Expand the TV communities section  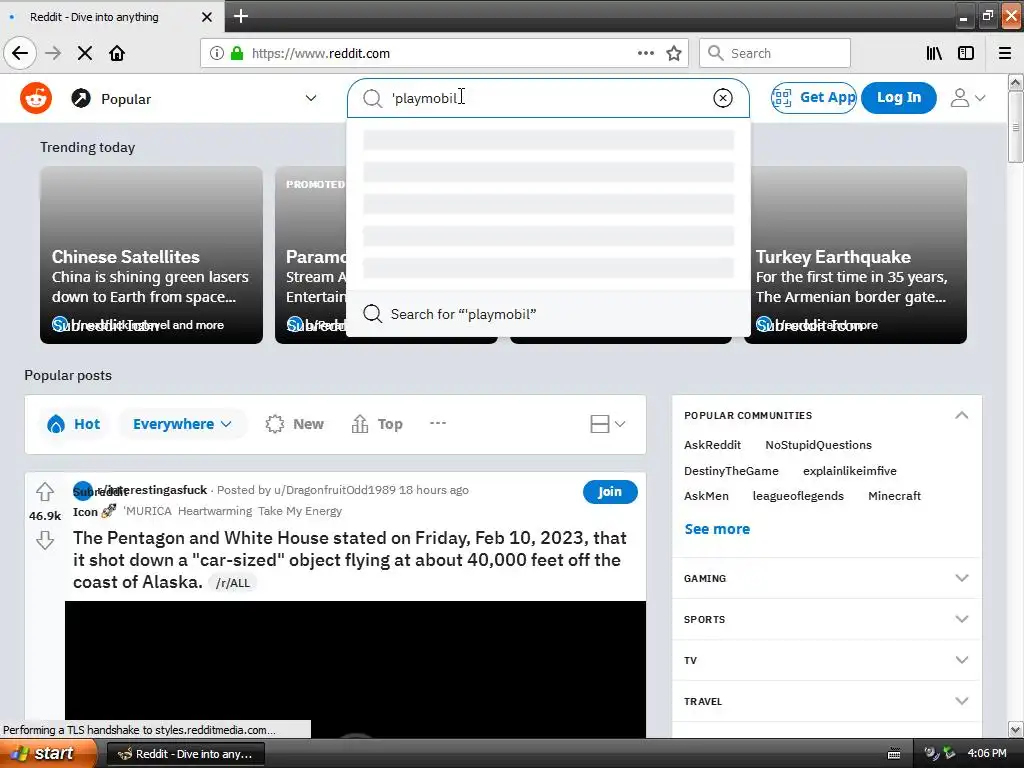coord(826,660)
